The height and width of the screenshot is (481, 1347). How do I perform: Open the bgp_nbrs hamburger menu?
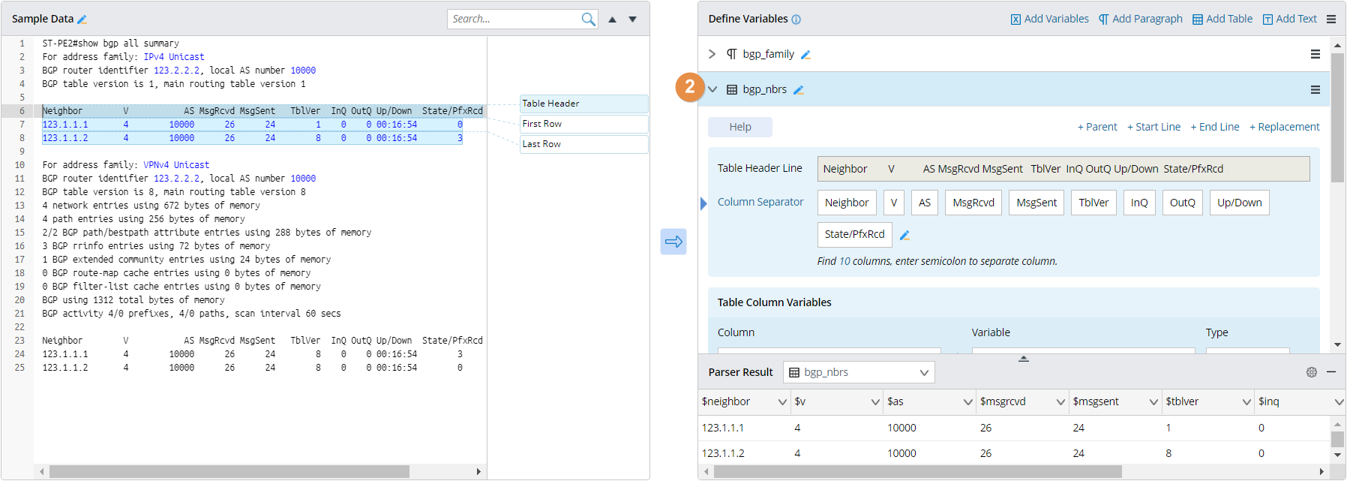[1315, 90]
